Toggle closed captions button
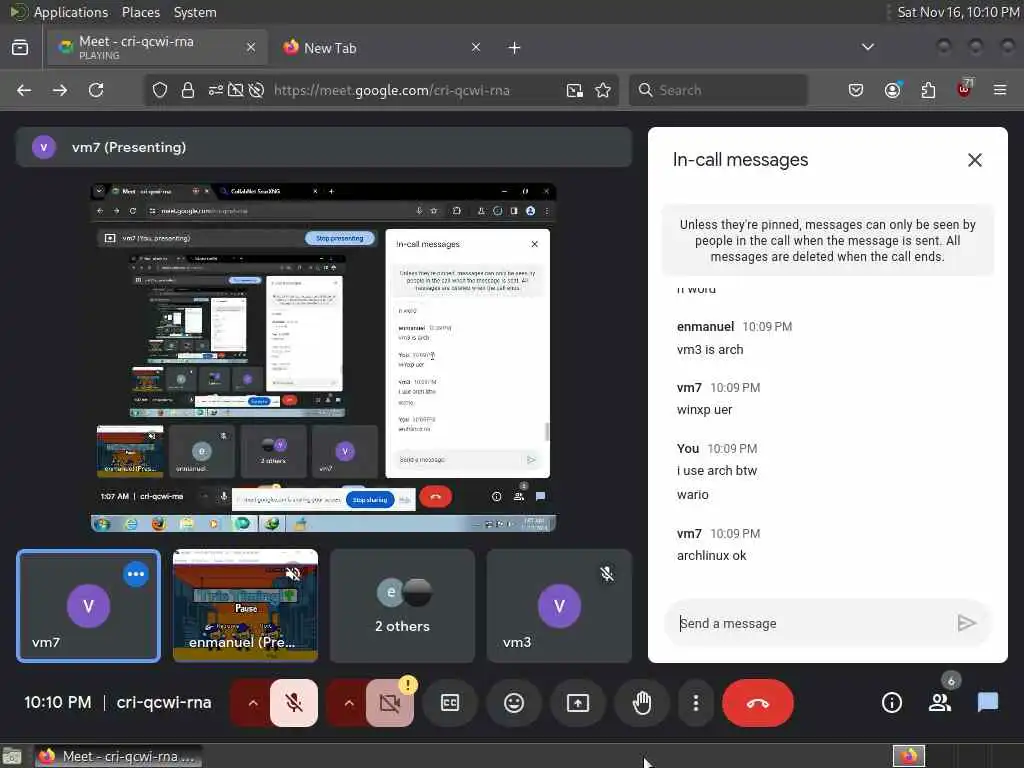The height and width of the screenshot is (768, 1024). 450,703
